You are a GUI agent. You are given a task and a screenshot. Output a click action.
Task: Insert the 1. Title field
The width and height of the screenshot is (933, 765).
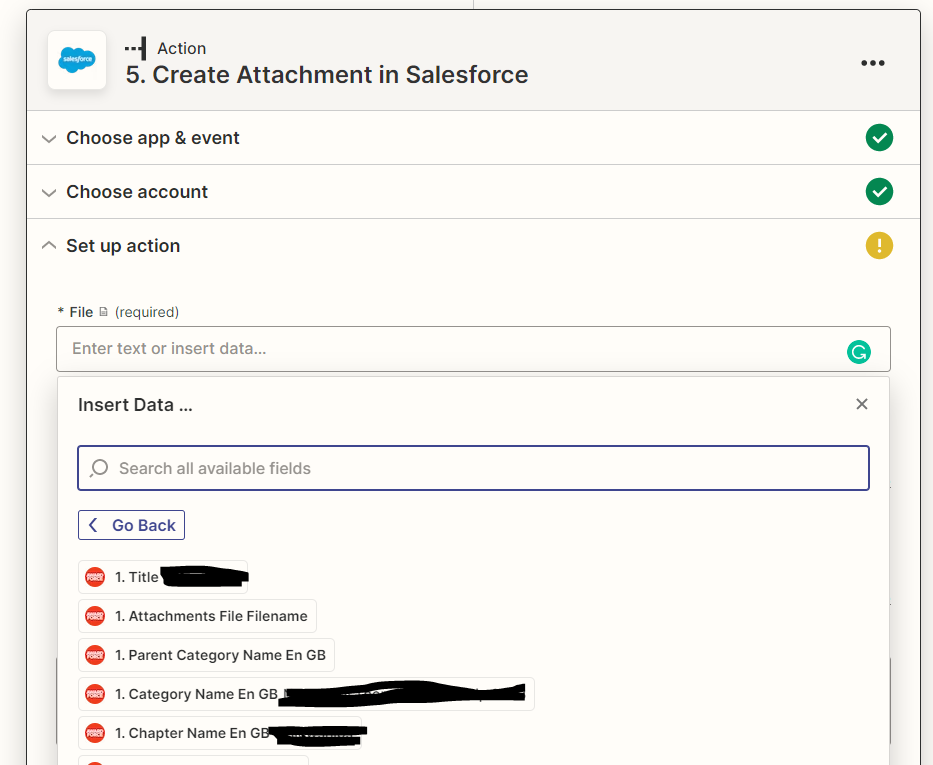click(x=163, y=577)
